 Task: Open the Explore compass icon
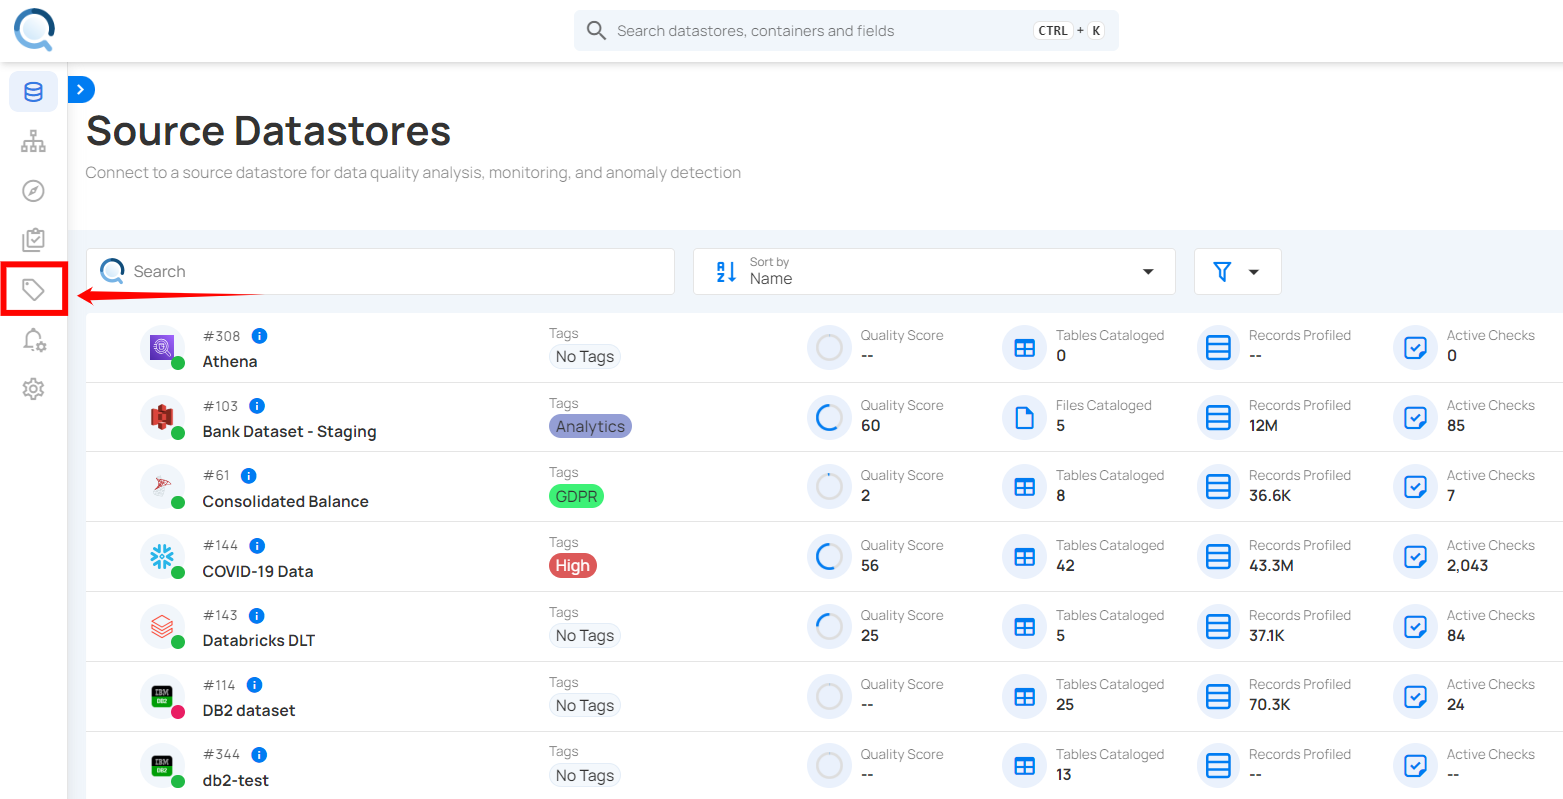click(33, 191)
